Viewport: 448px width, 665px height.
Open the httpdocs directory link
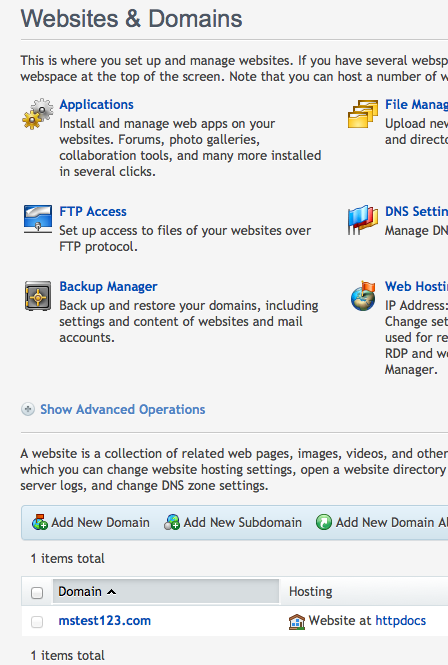tap(400, 620)
